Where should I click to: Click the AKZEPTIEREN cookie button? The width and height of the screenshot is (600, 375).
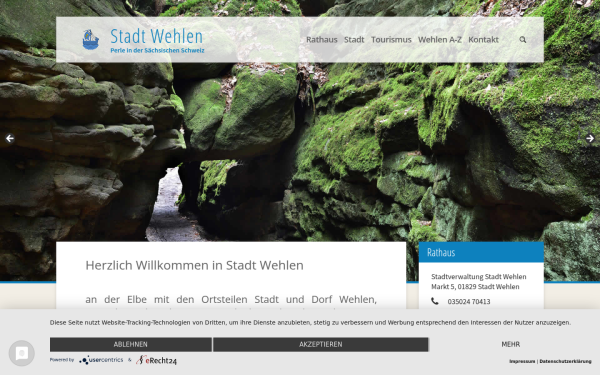(x=321, y=344)
